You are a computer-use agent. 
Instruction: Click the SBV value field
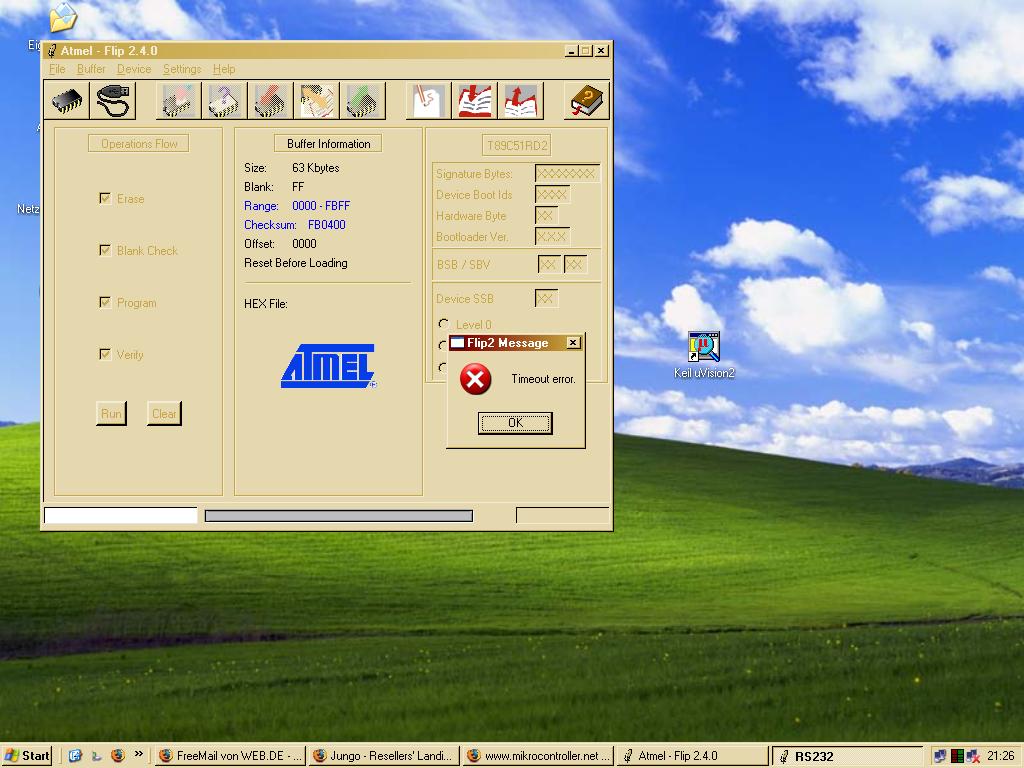coord(575,264)
